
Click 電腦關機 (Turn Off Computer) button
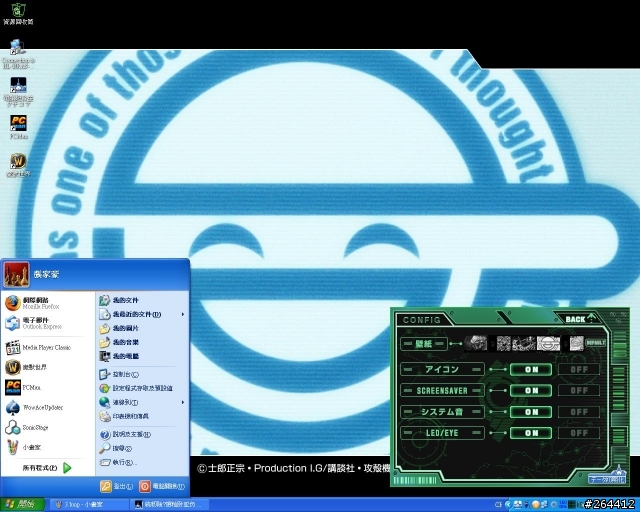click(x=162, y=486)
